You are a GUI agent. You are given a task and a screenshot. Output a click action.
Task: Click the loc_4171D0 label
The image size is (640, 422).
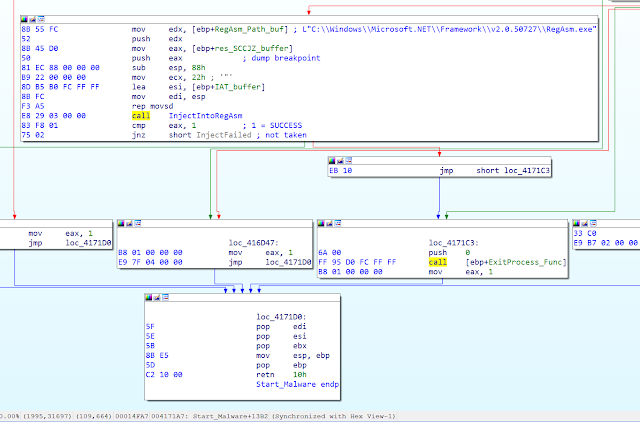tap(281, 317)
